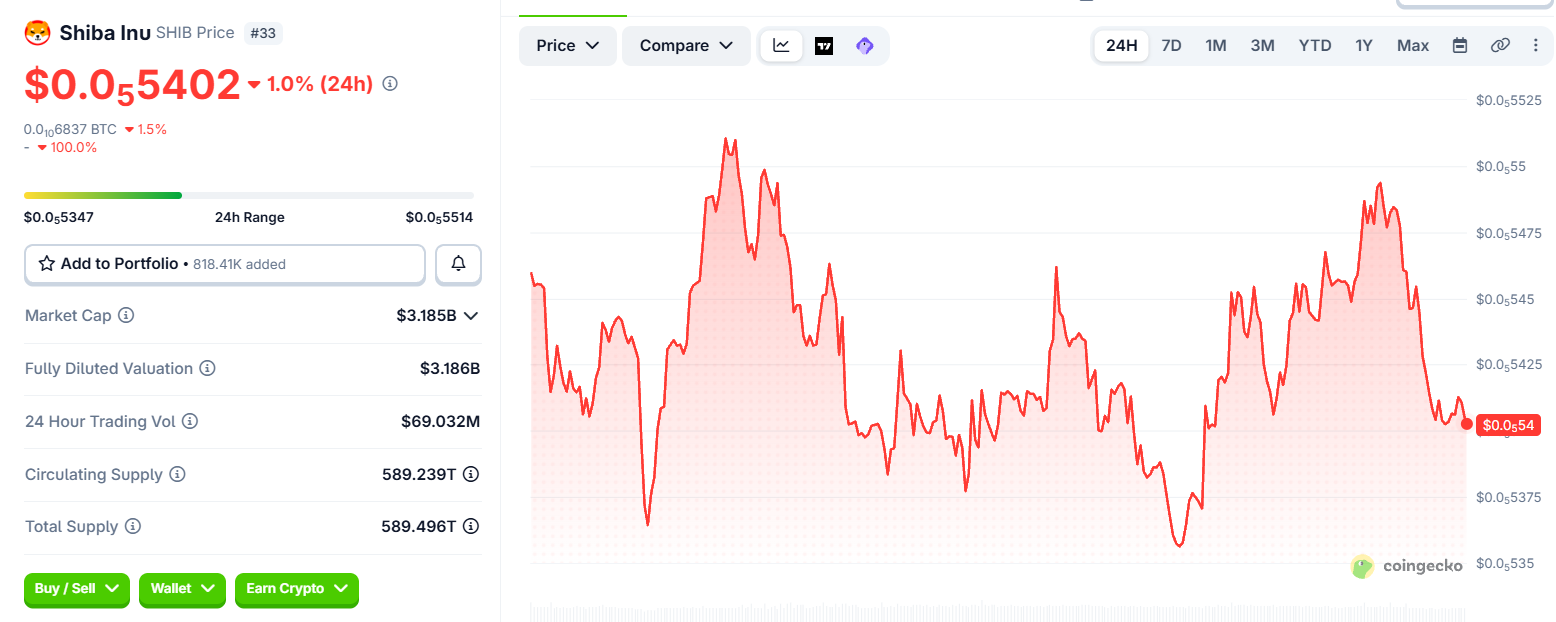
Task: Open the Market Cap info icon
Action: tap(126, 316)
